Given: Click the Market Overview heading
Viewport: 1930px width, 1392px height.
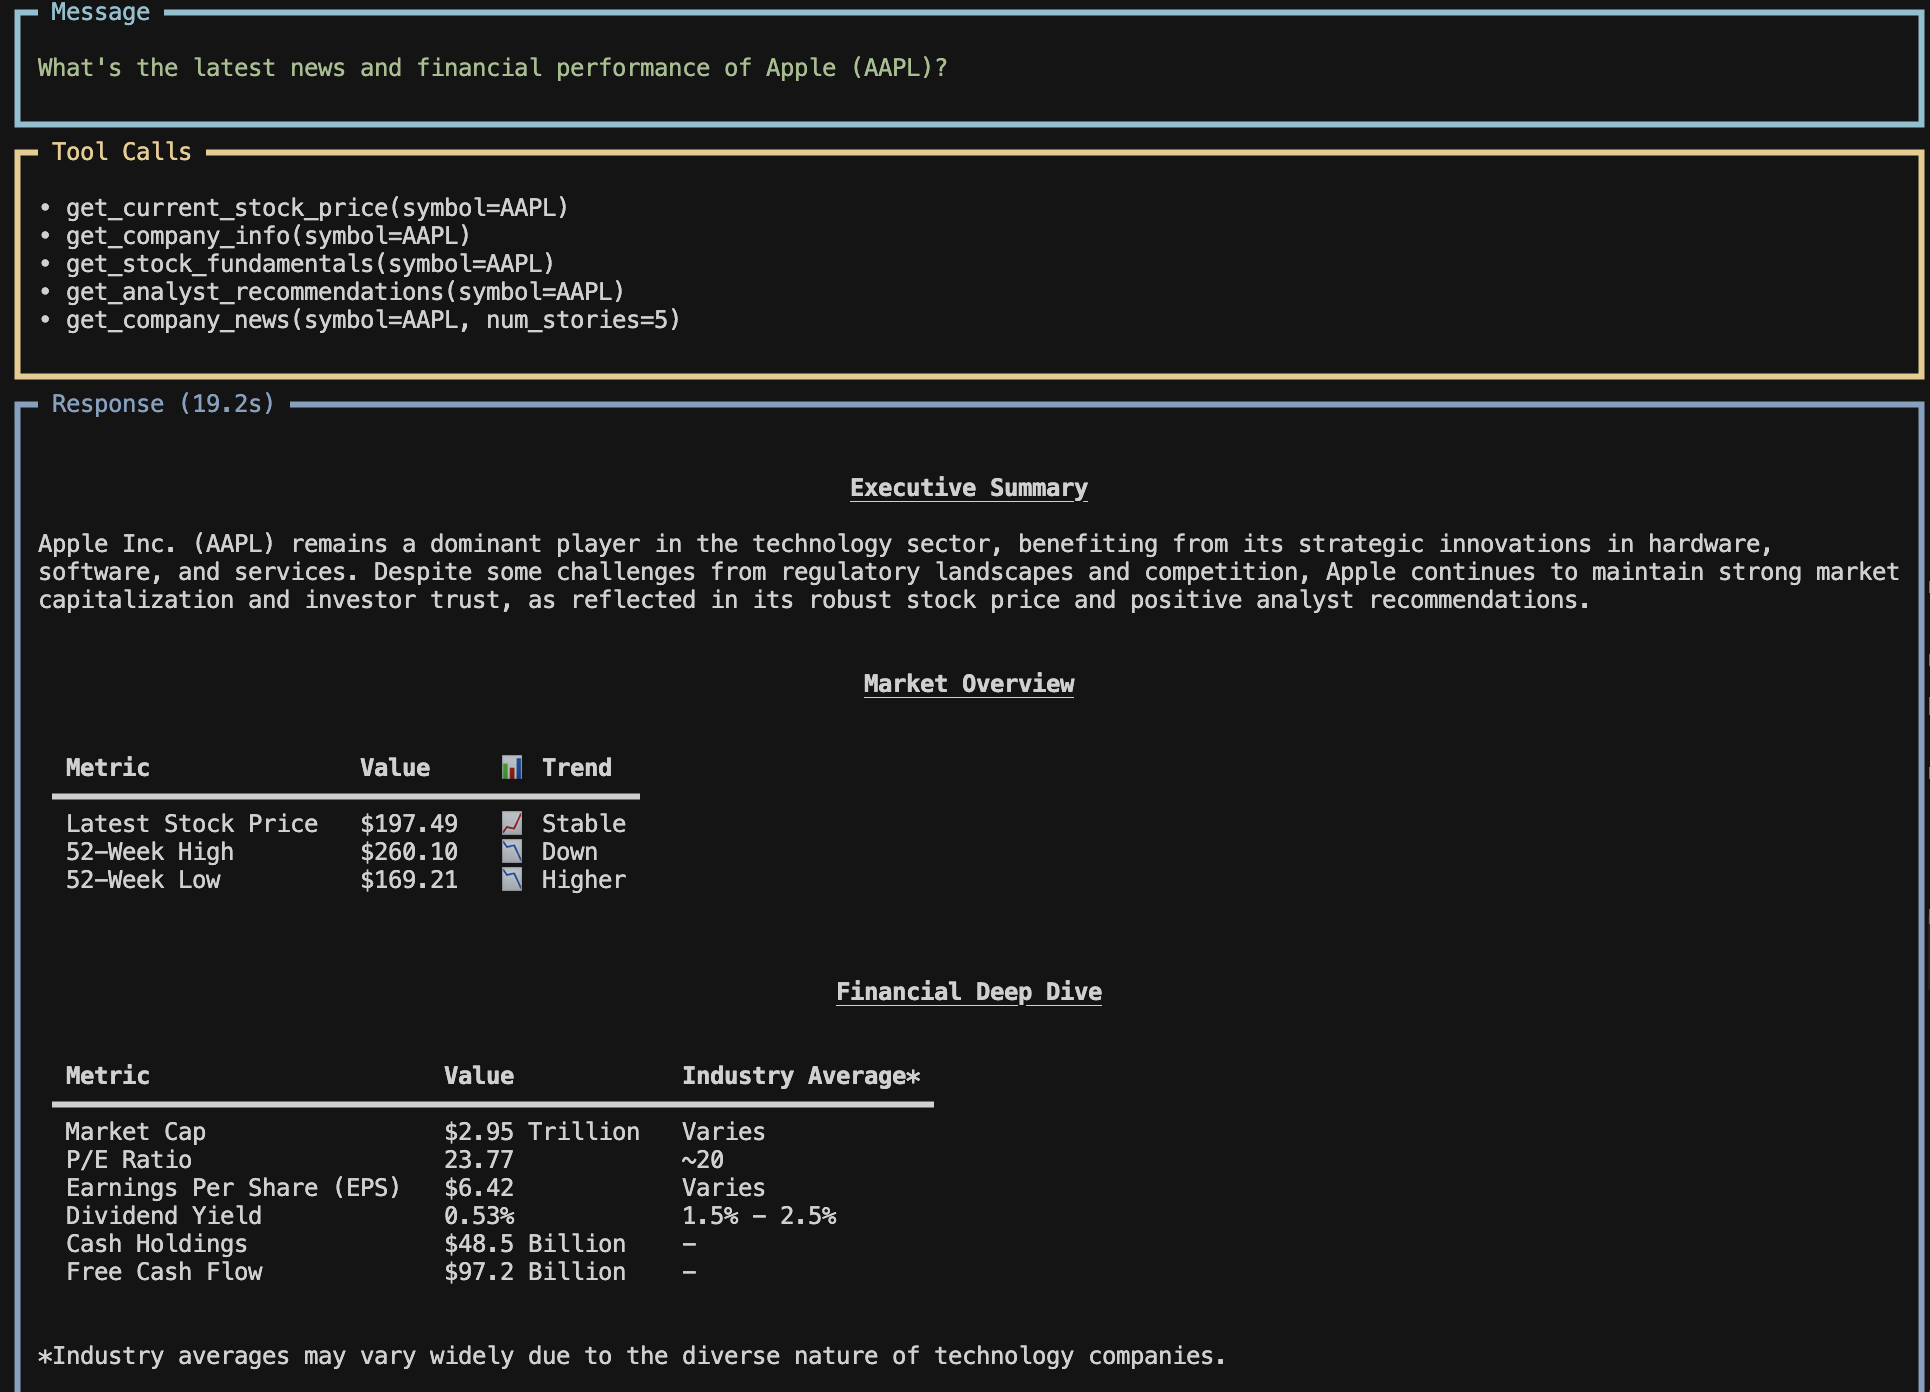Looking at the screenshot, I should 969,684.
